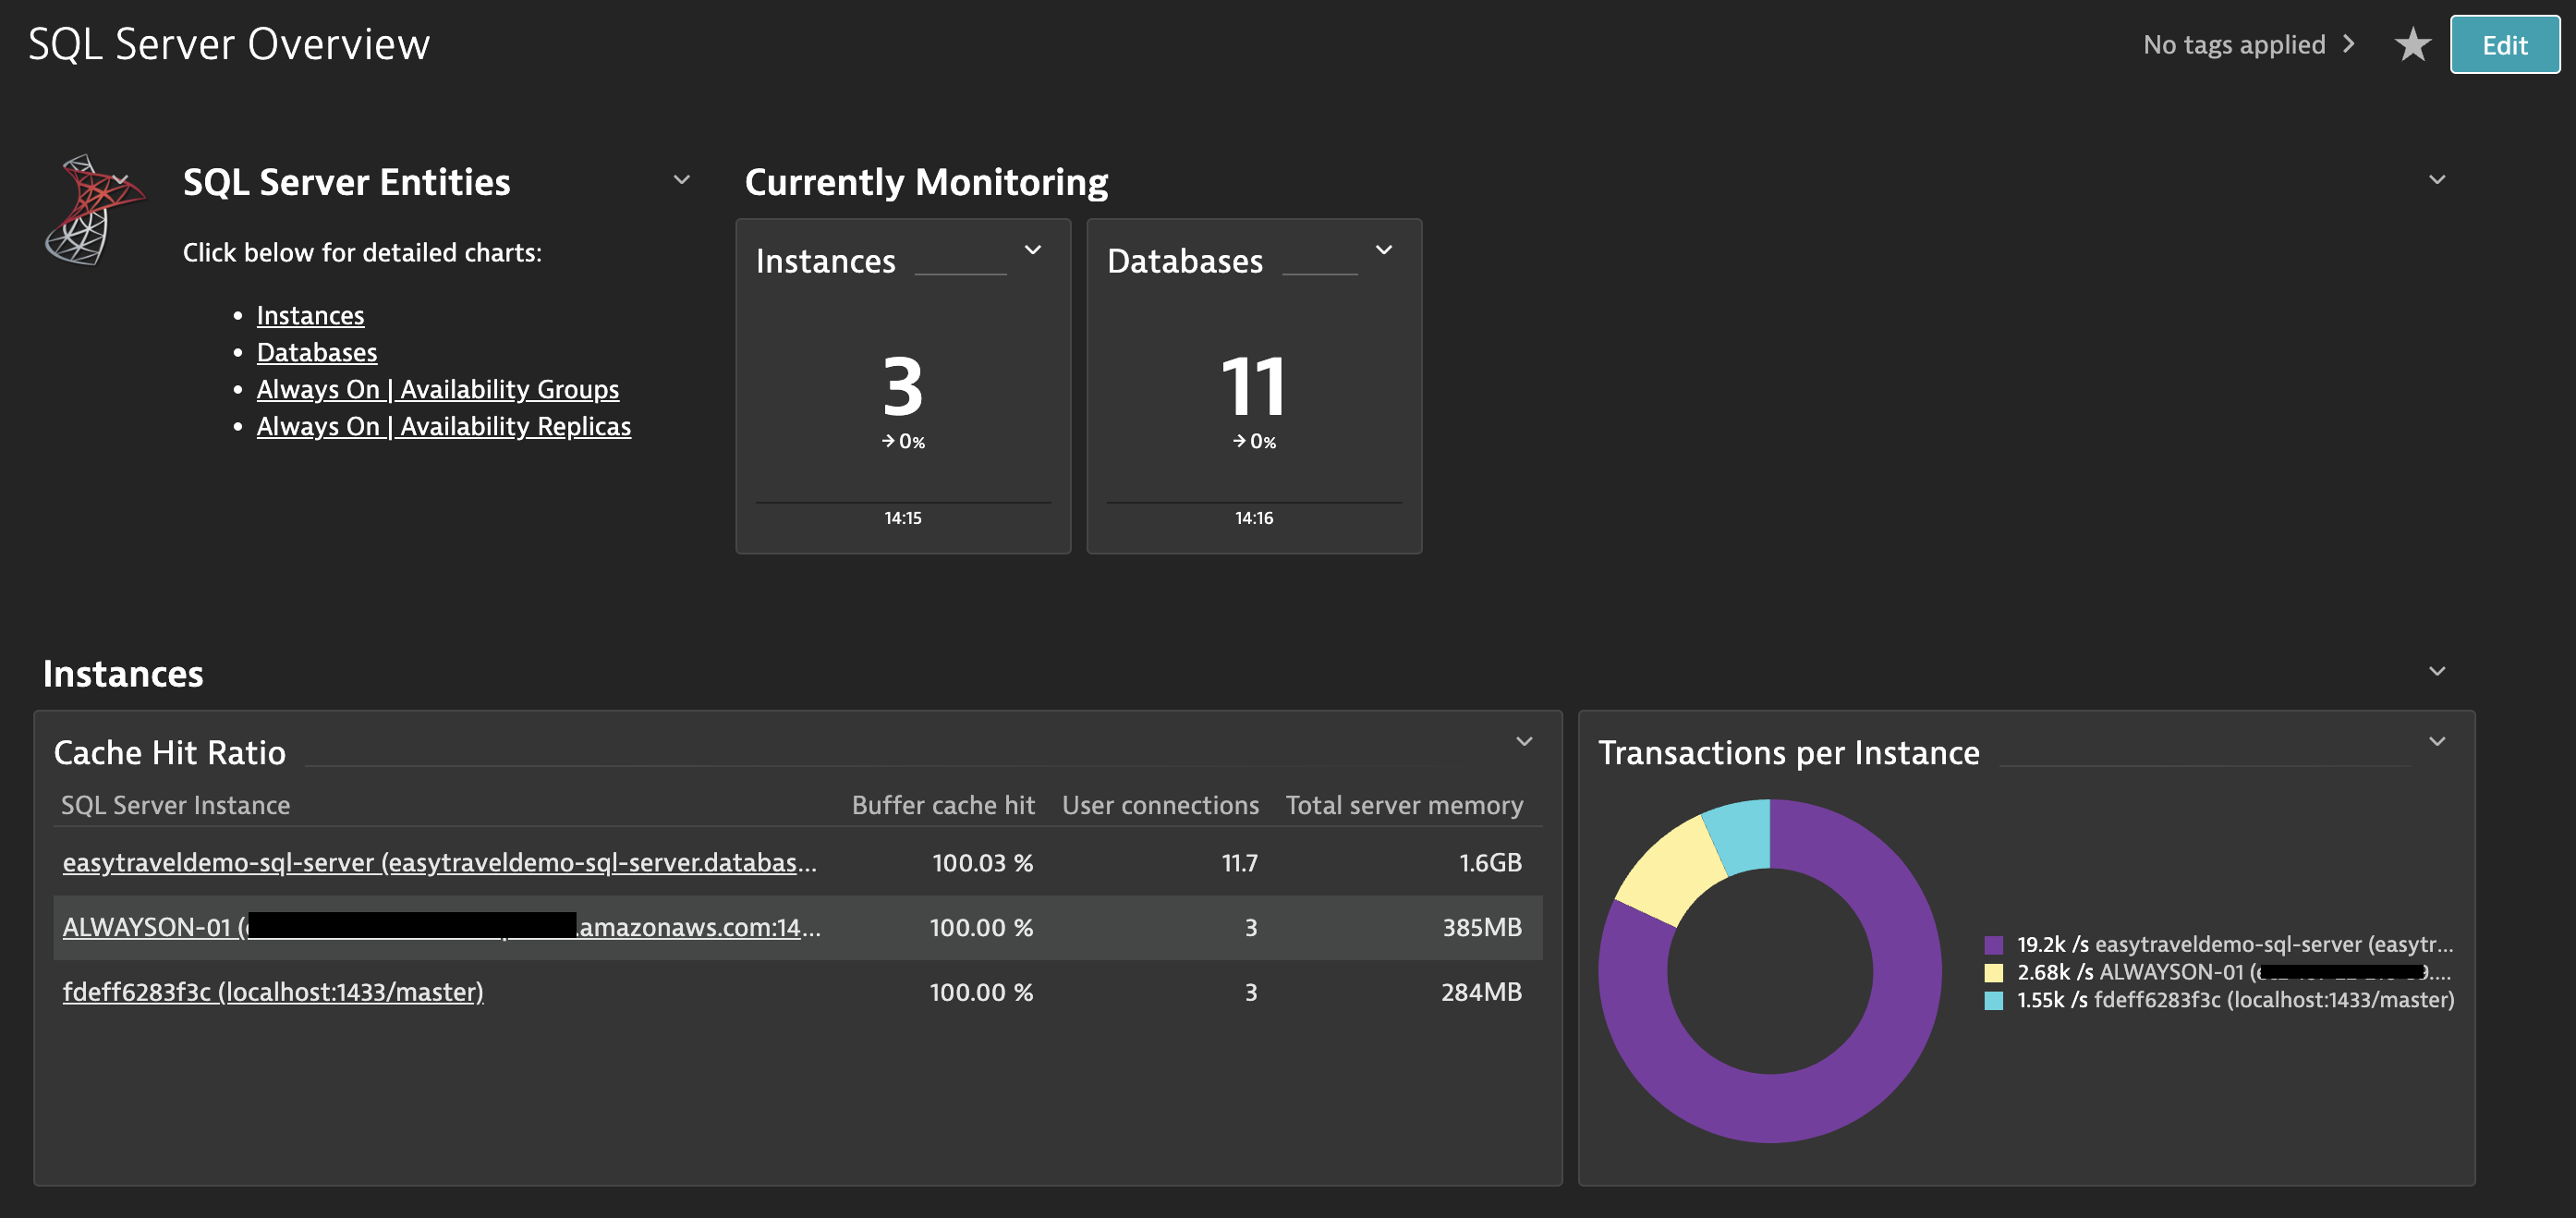Click the User connections column header
The height and width of the screenshot is (1218, 2576).
(x=1160, y=805)
